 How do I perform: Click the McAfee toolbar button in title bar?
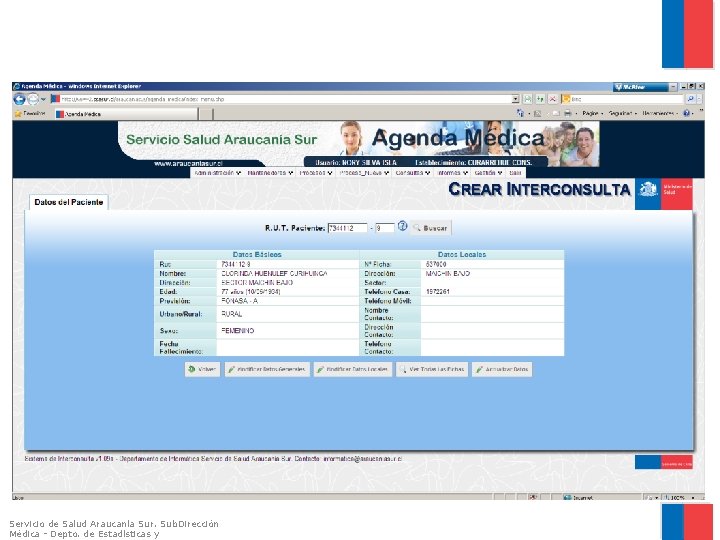(641, 87)
